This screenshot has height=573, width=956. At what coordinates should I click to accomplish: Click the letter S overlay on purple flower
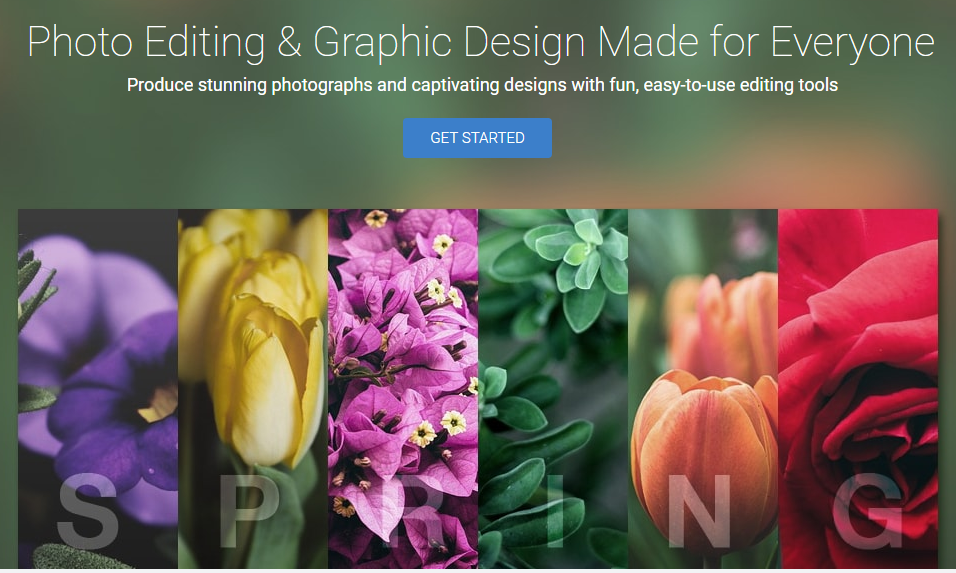click(87, 511)
